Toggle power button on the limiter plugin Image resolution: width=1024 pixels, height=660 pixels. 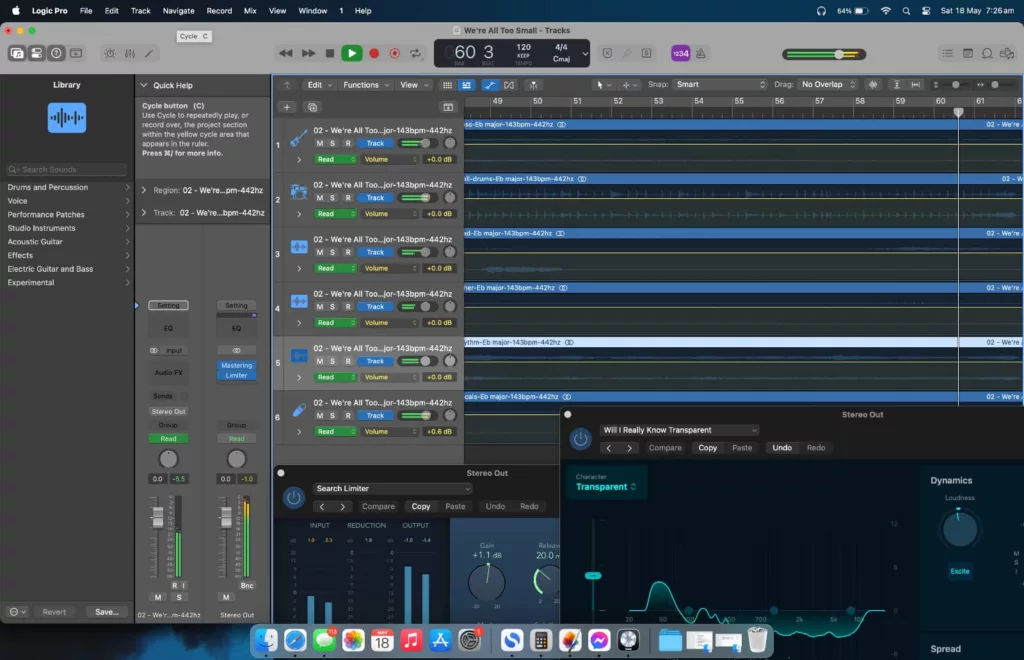tap(293, 497)
